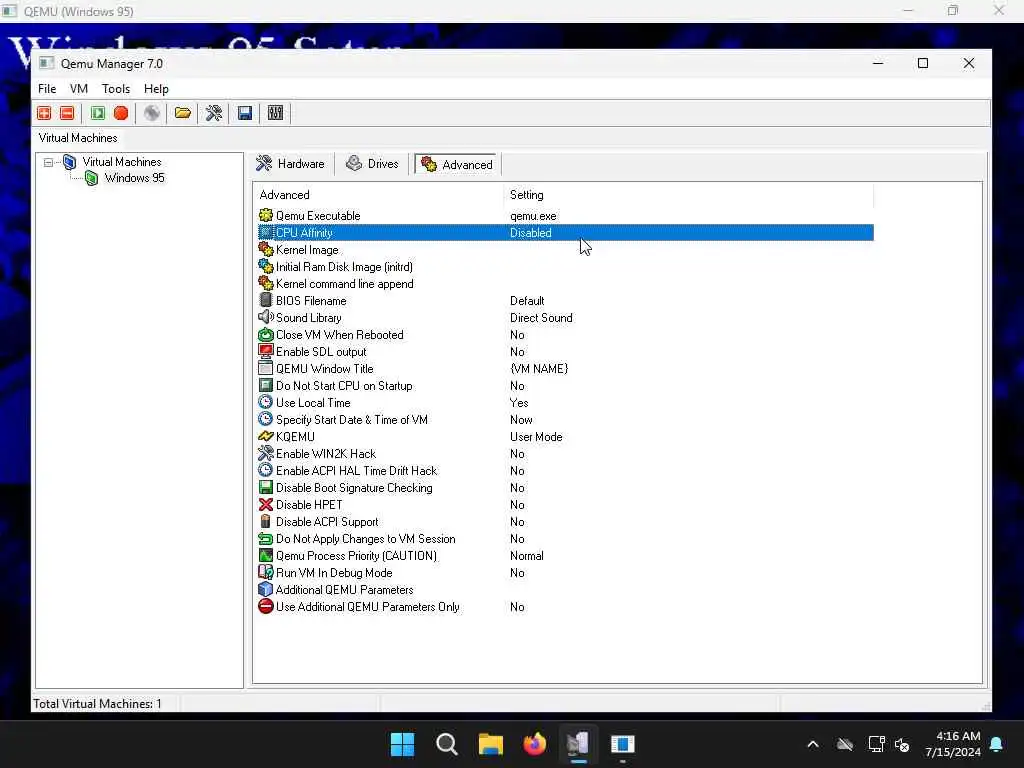
Task: Click the Disable HPET red X icon
Action: pos(266,504)
